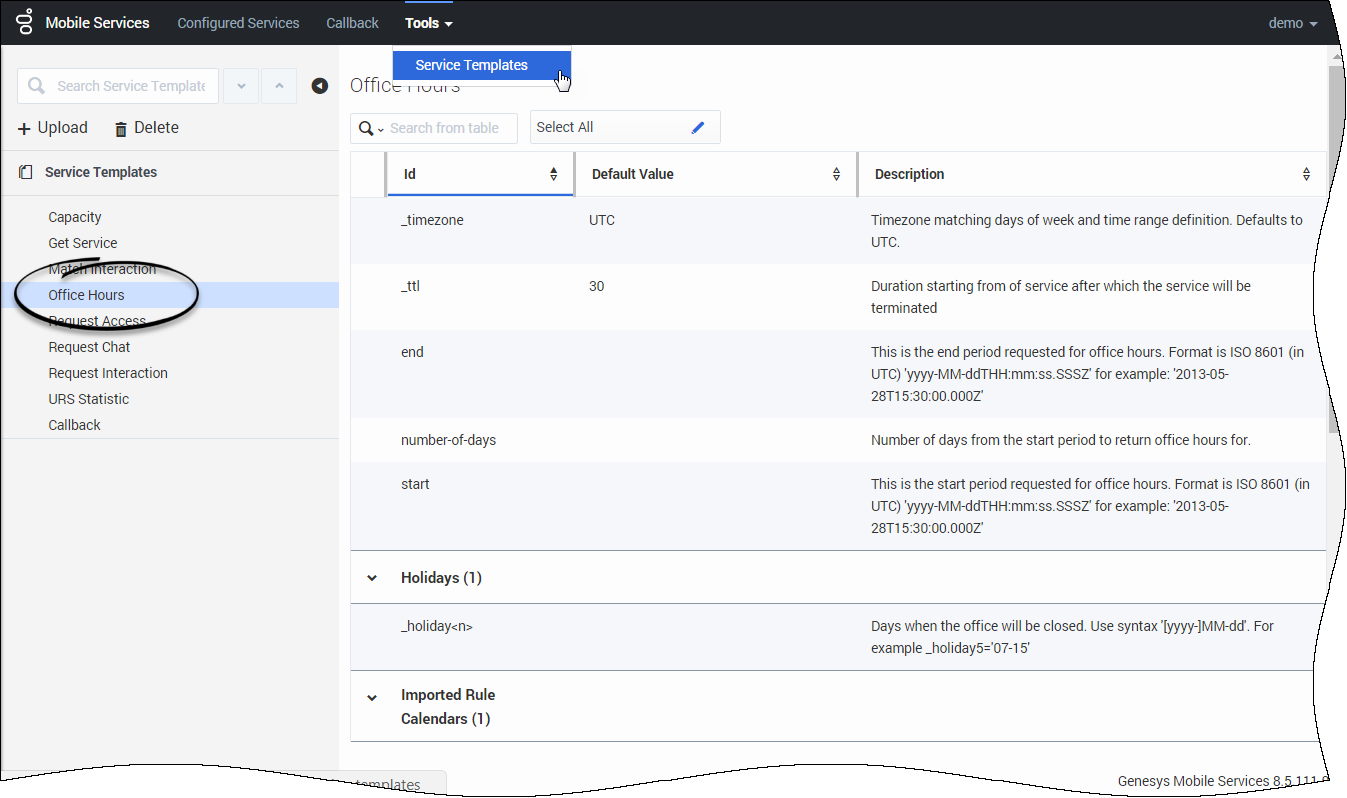The image size is (1347, 798).
Task: Click the Delete trash icon
Action: [121, 128]
